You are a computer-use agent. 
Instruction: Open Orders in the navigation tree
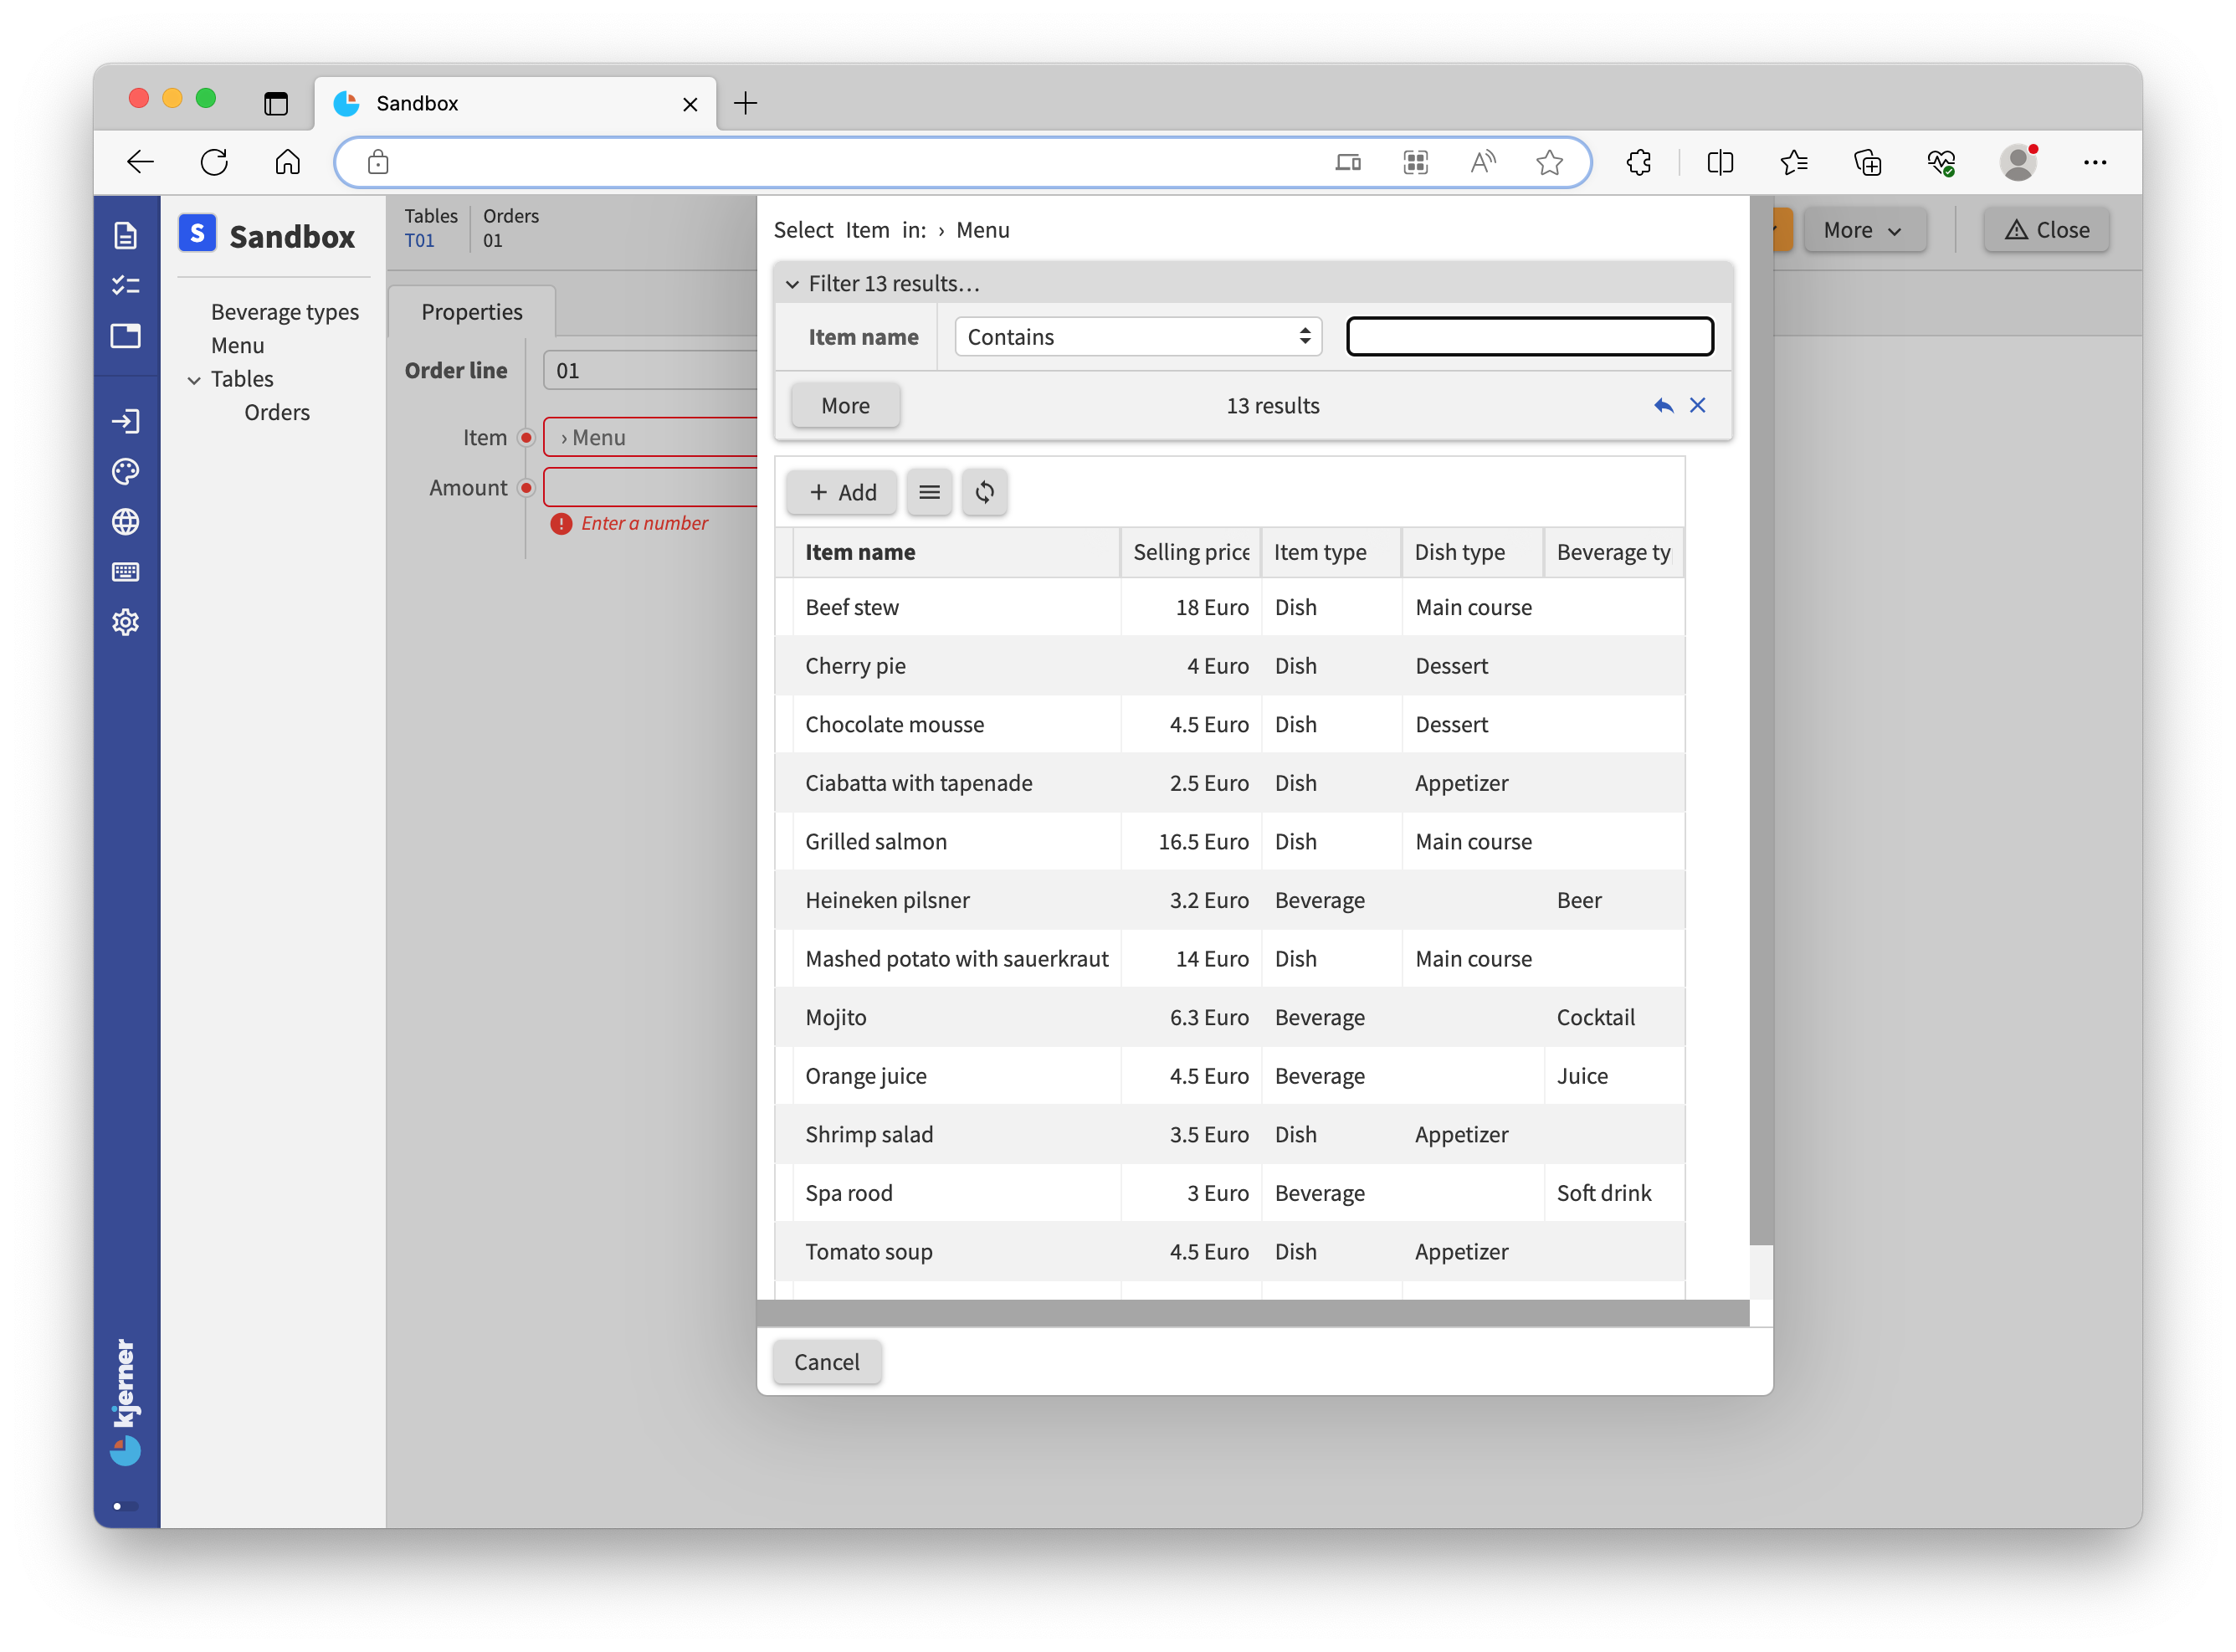point(277,412)
